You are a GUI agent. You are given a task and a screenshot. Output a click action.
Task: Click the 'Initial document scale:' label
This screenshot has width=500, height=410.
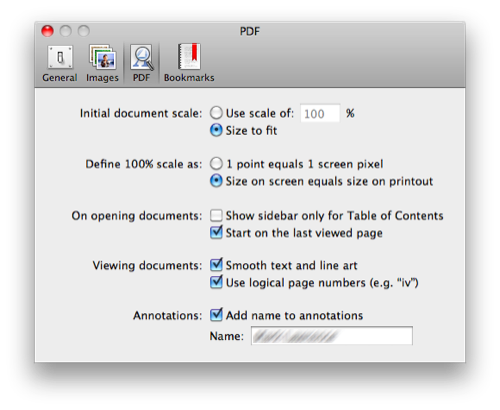tap(141, 113)
